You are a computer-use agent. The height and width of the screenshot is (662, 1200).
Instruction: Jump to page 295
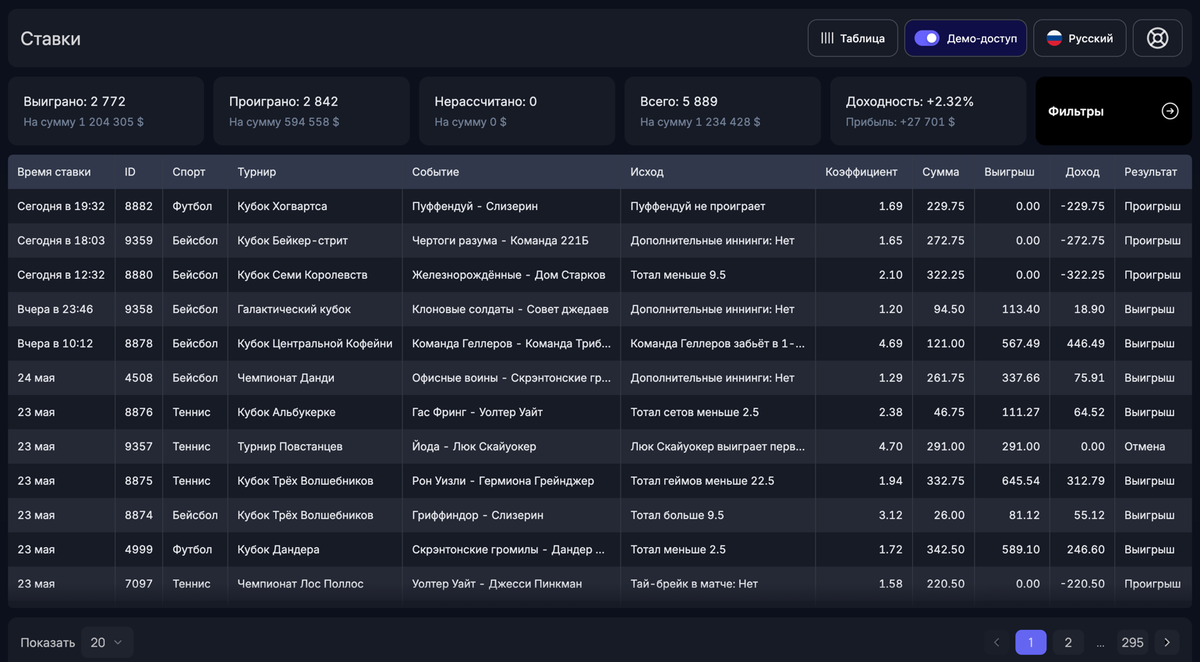coord(1132,642)
